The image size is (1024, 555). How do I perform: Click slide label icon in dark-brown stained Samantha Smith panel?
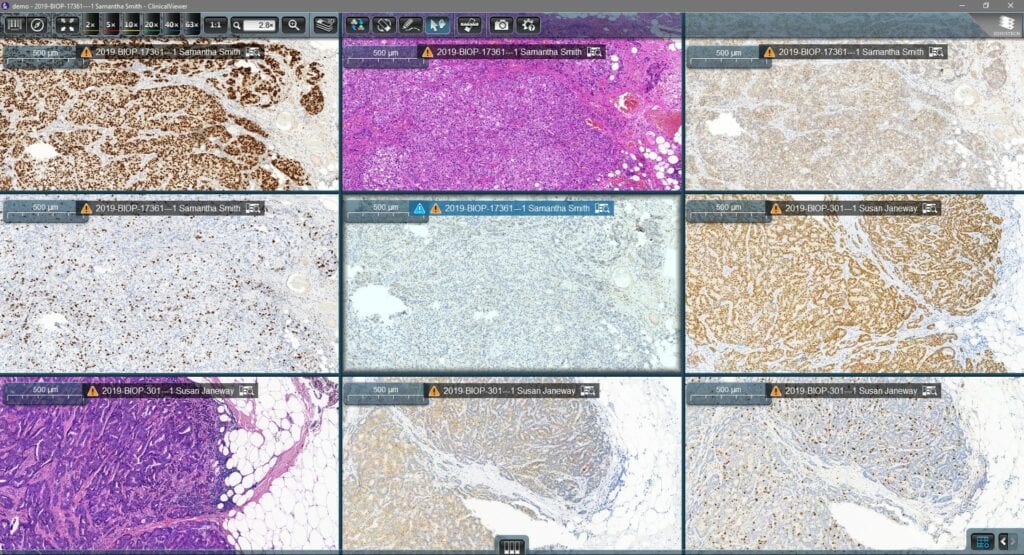click(x=253, y=52)
